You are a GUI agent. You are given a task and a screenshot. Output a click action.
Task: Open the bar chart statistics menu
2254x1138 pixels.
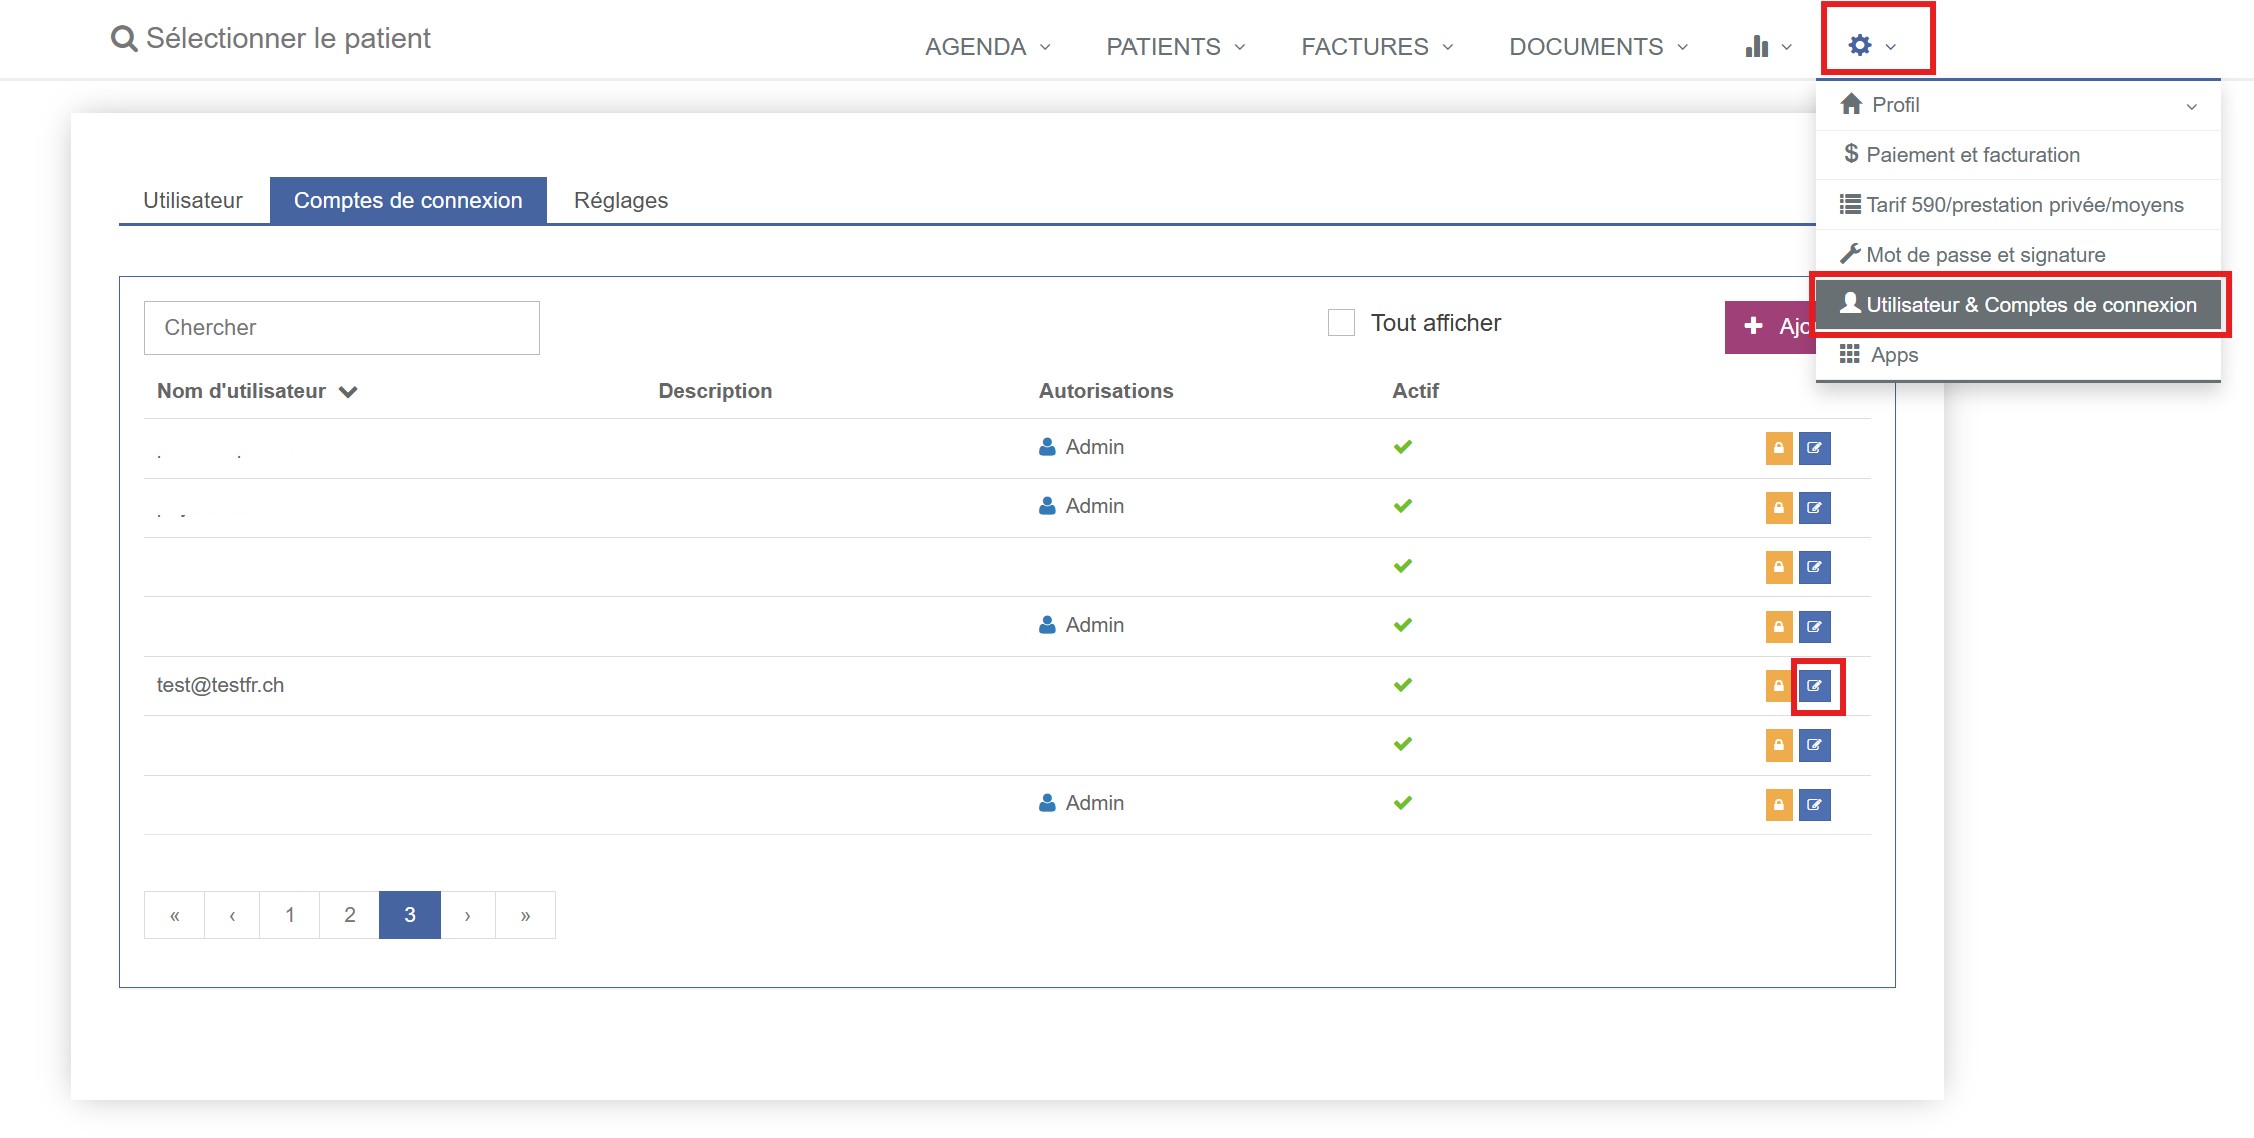[x=1768, y=47]
